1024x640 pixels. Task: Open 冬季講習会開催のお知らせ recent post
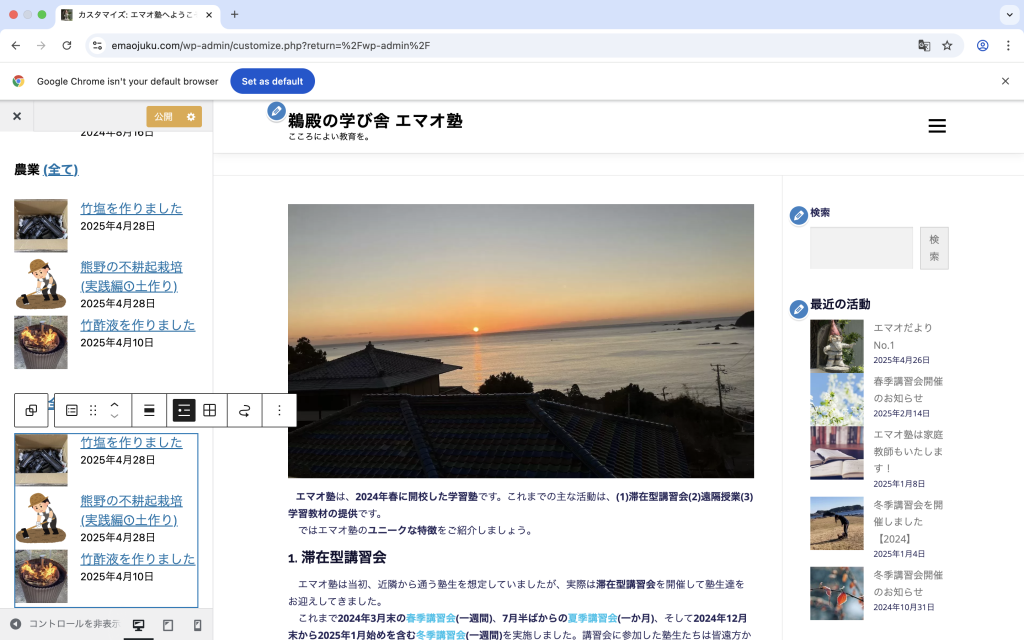[x=908, y=583]
